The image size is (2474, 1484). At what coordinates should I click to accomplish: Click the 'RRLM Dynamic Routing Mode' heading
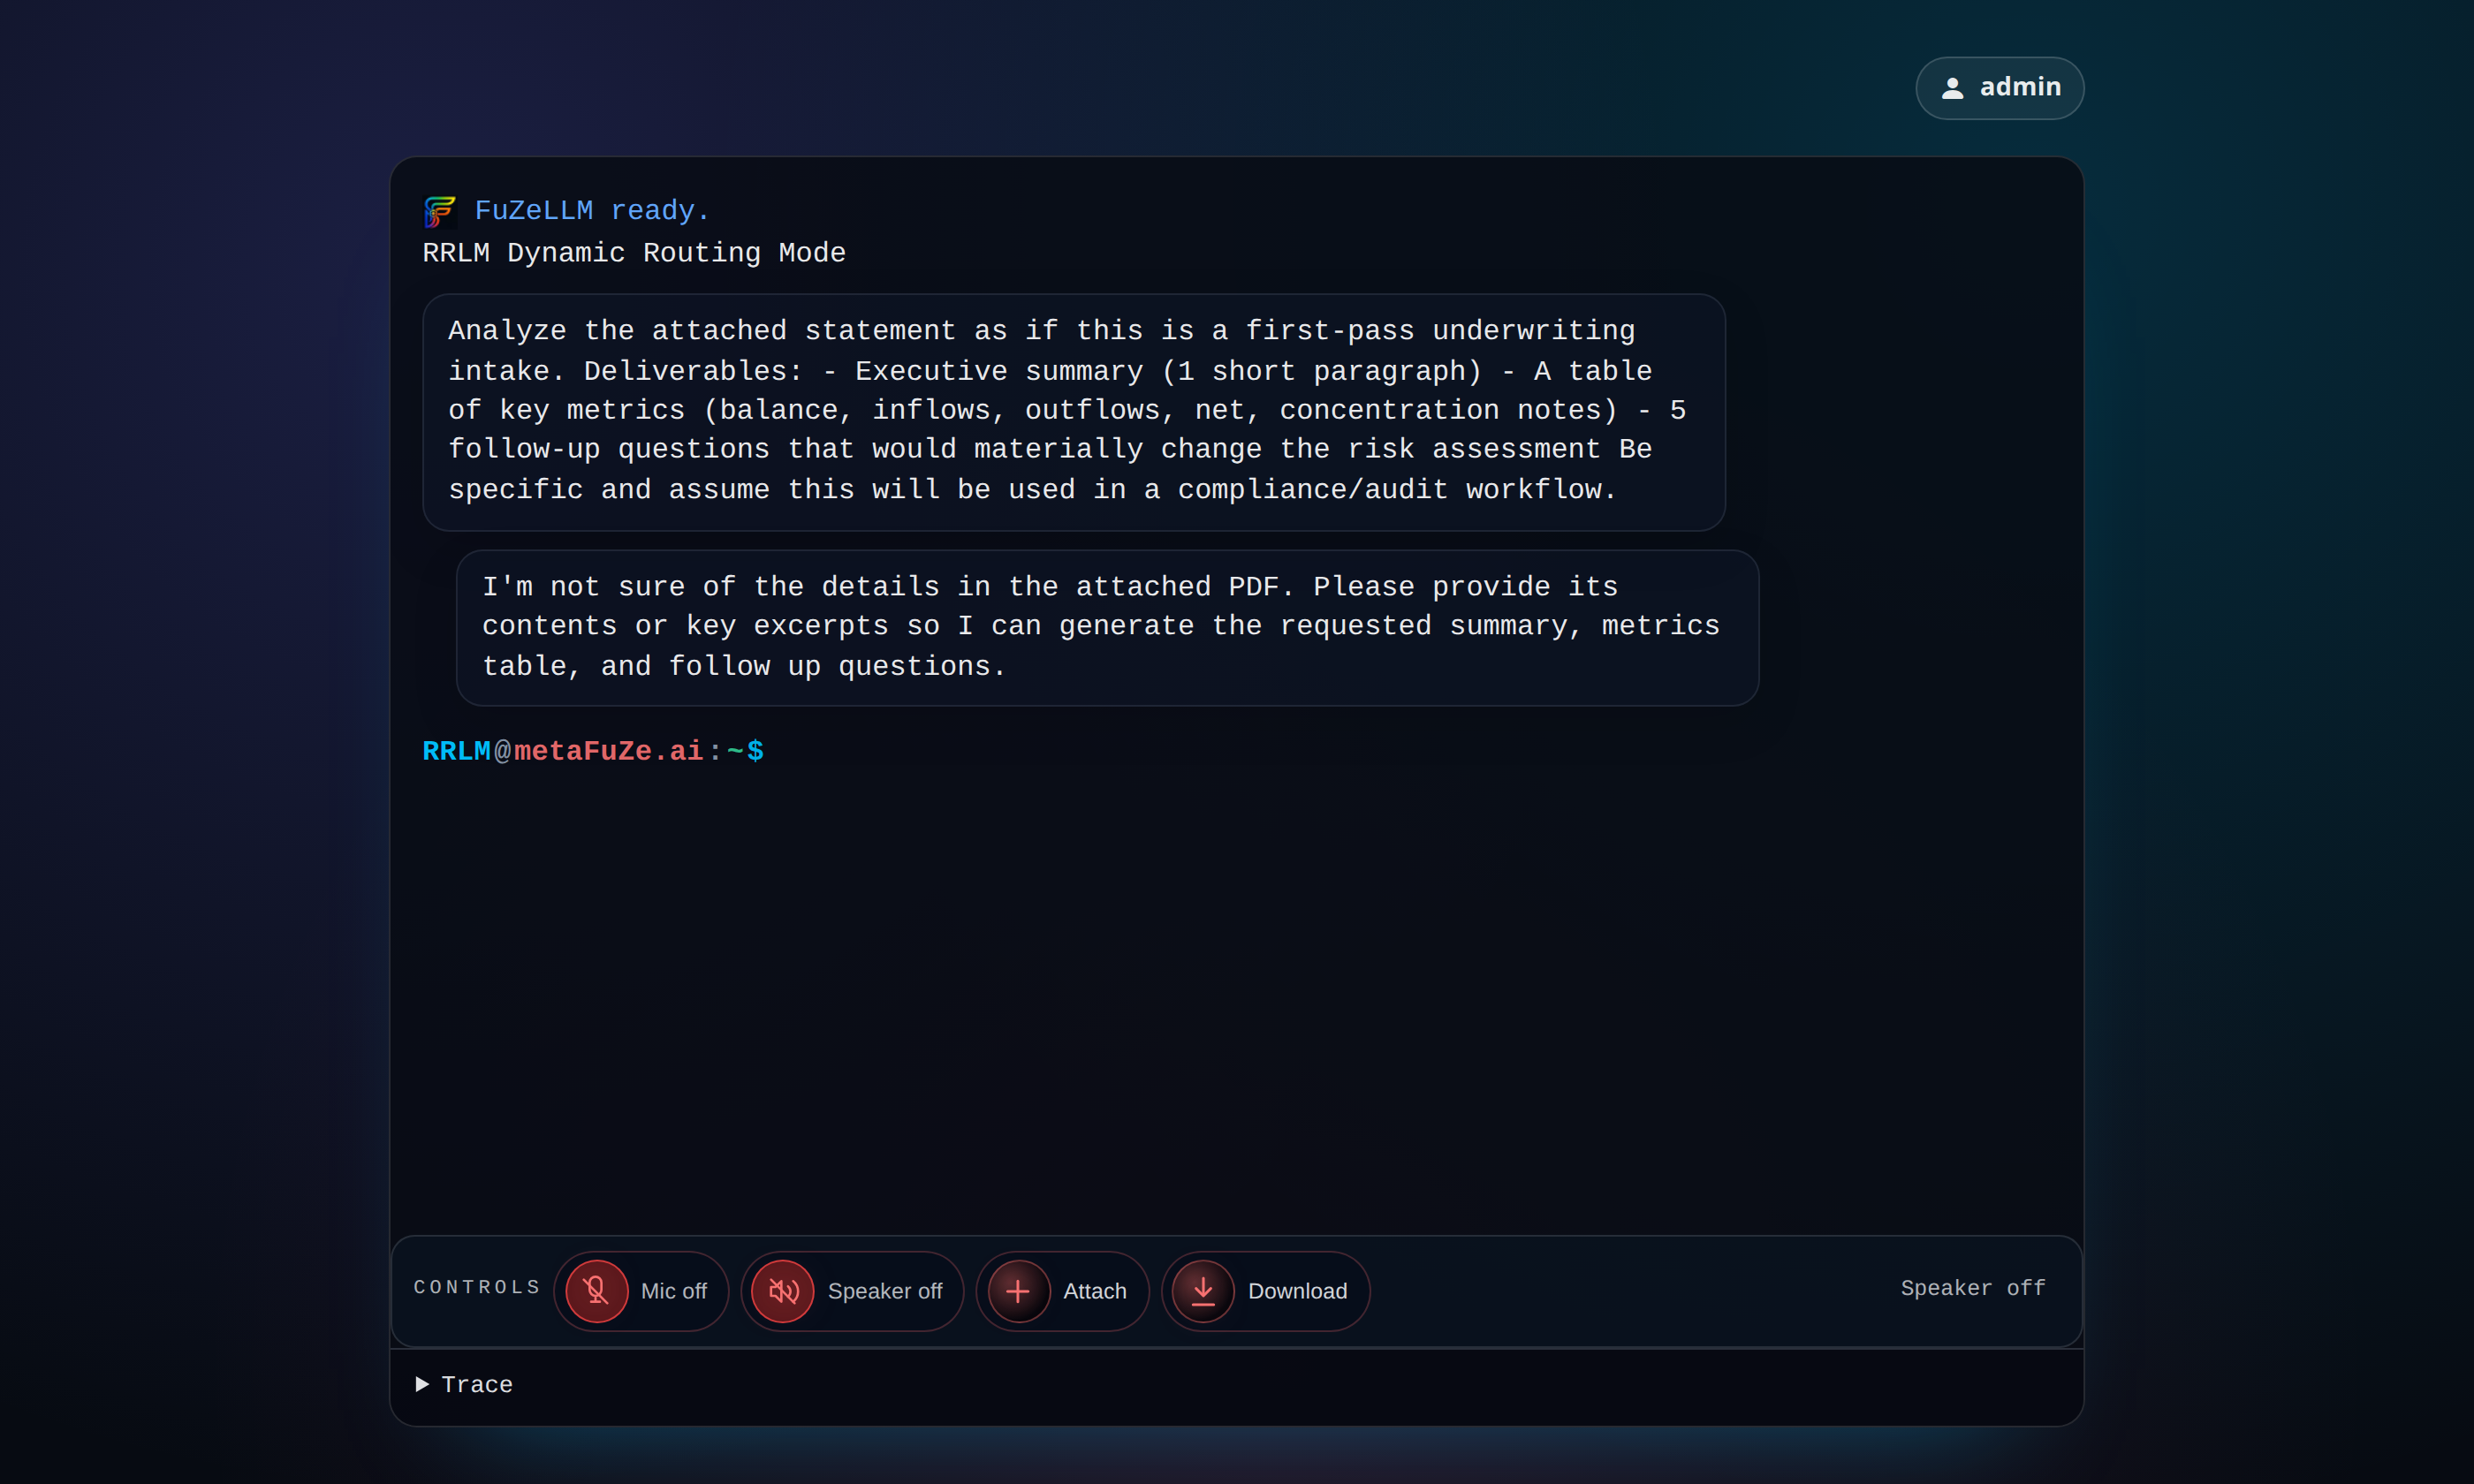633,253
